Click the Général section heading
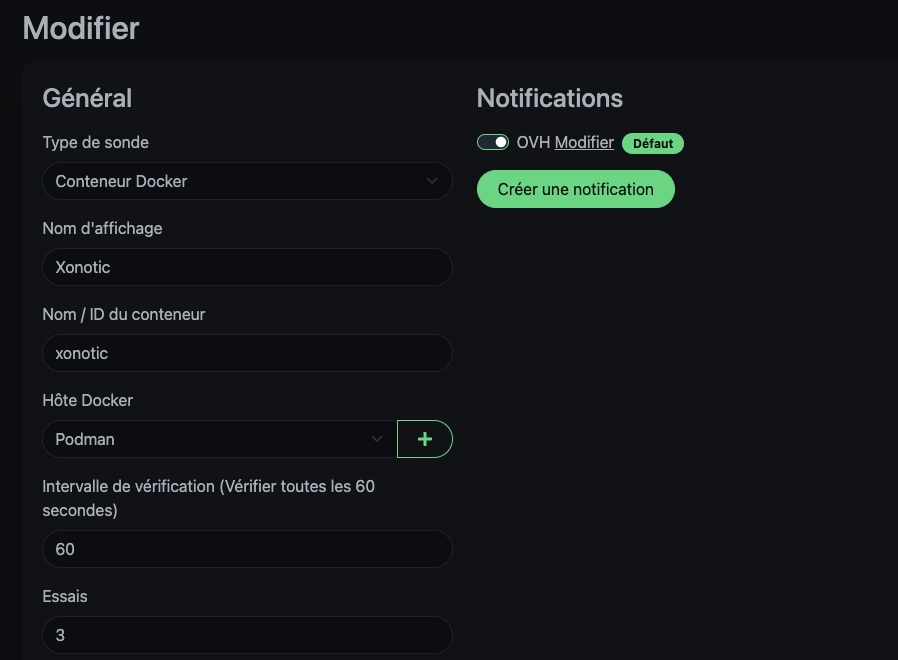Image resolution: width=898 pixels, height=660 pixels. tap(87, 98)
